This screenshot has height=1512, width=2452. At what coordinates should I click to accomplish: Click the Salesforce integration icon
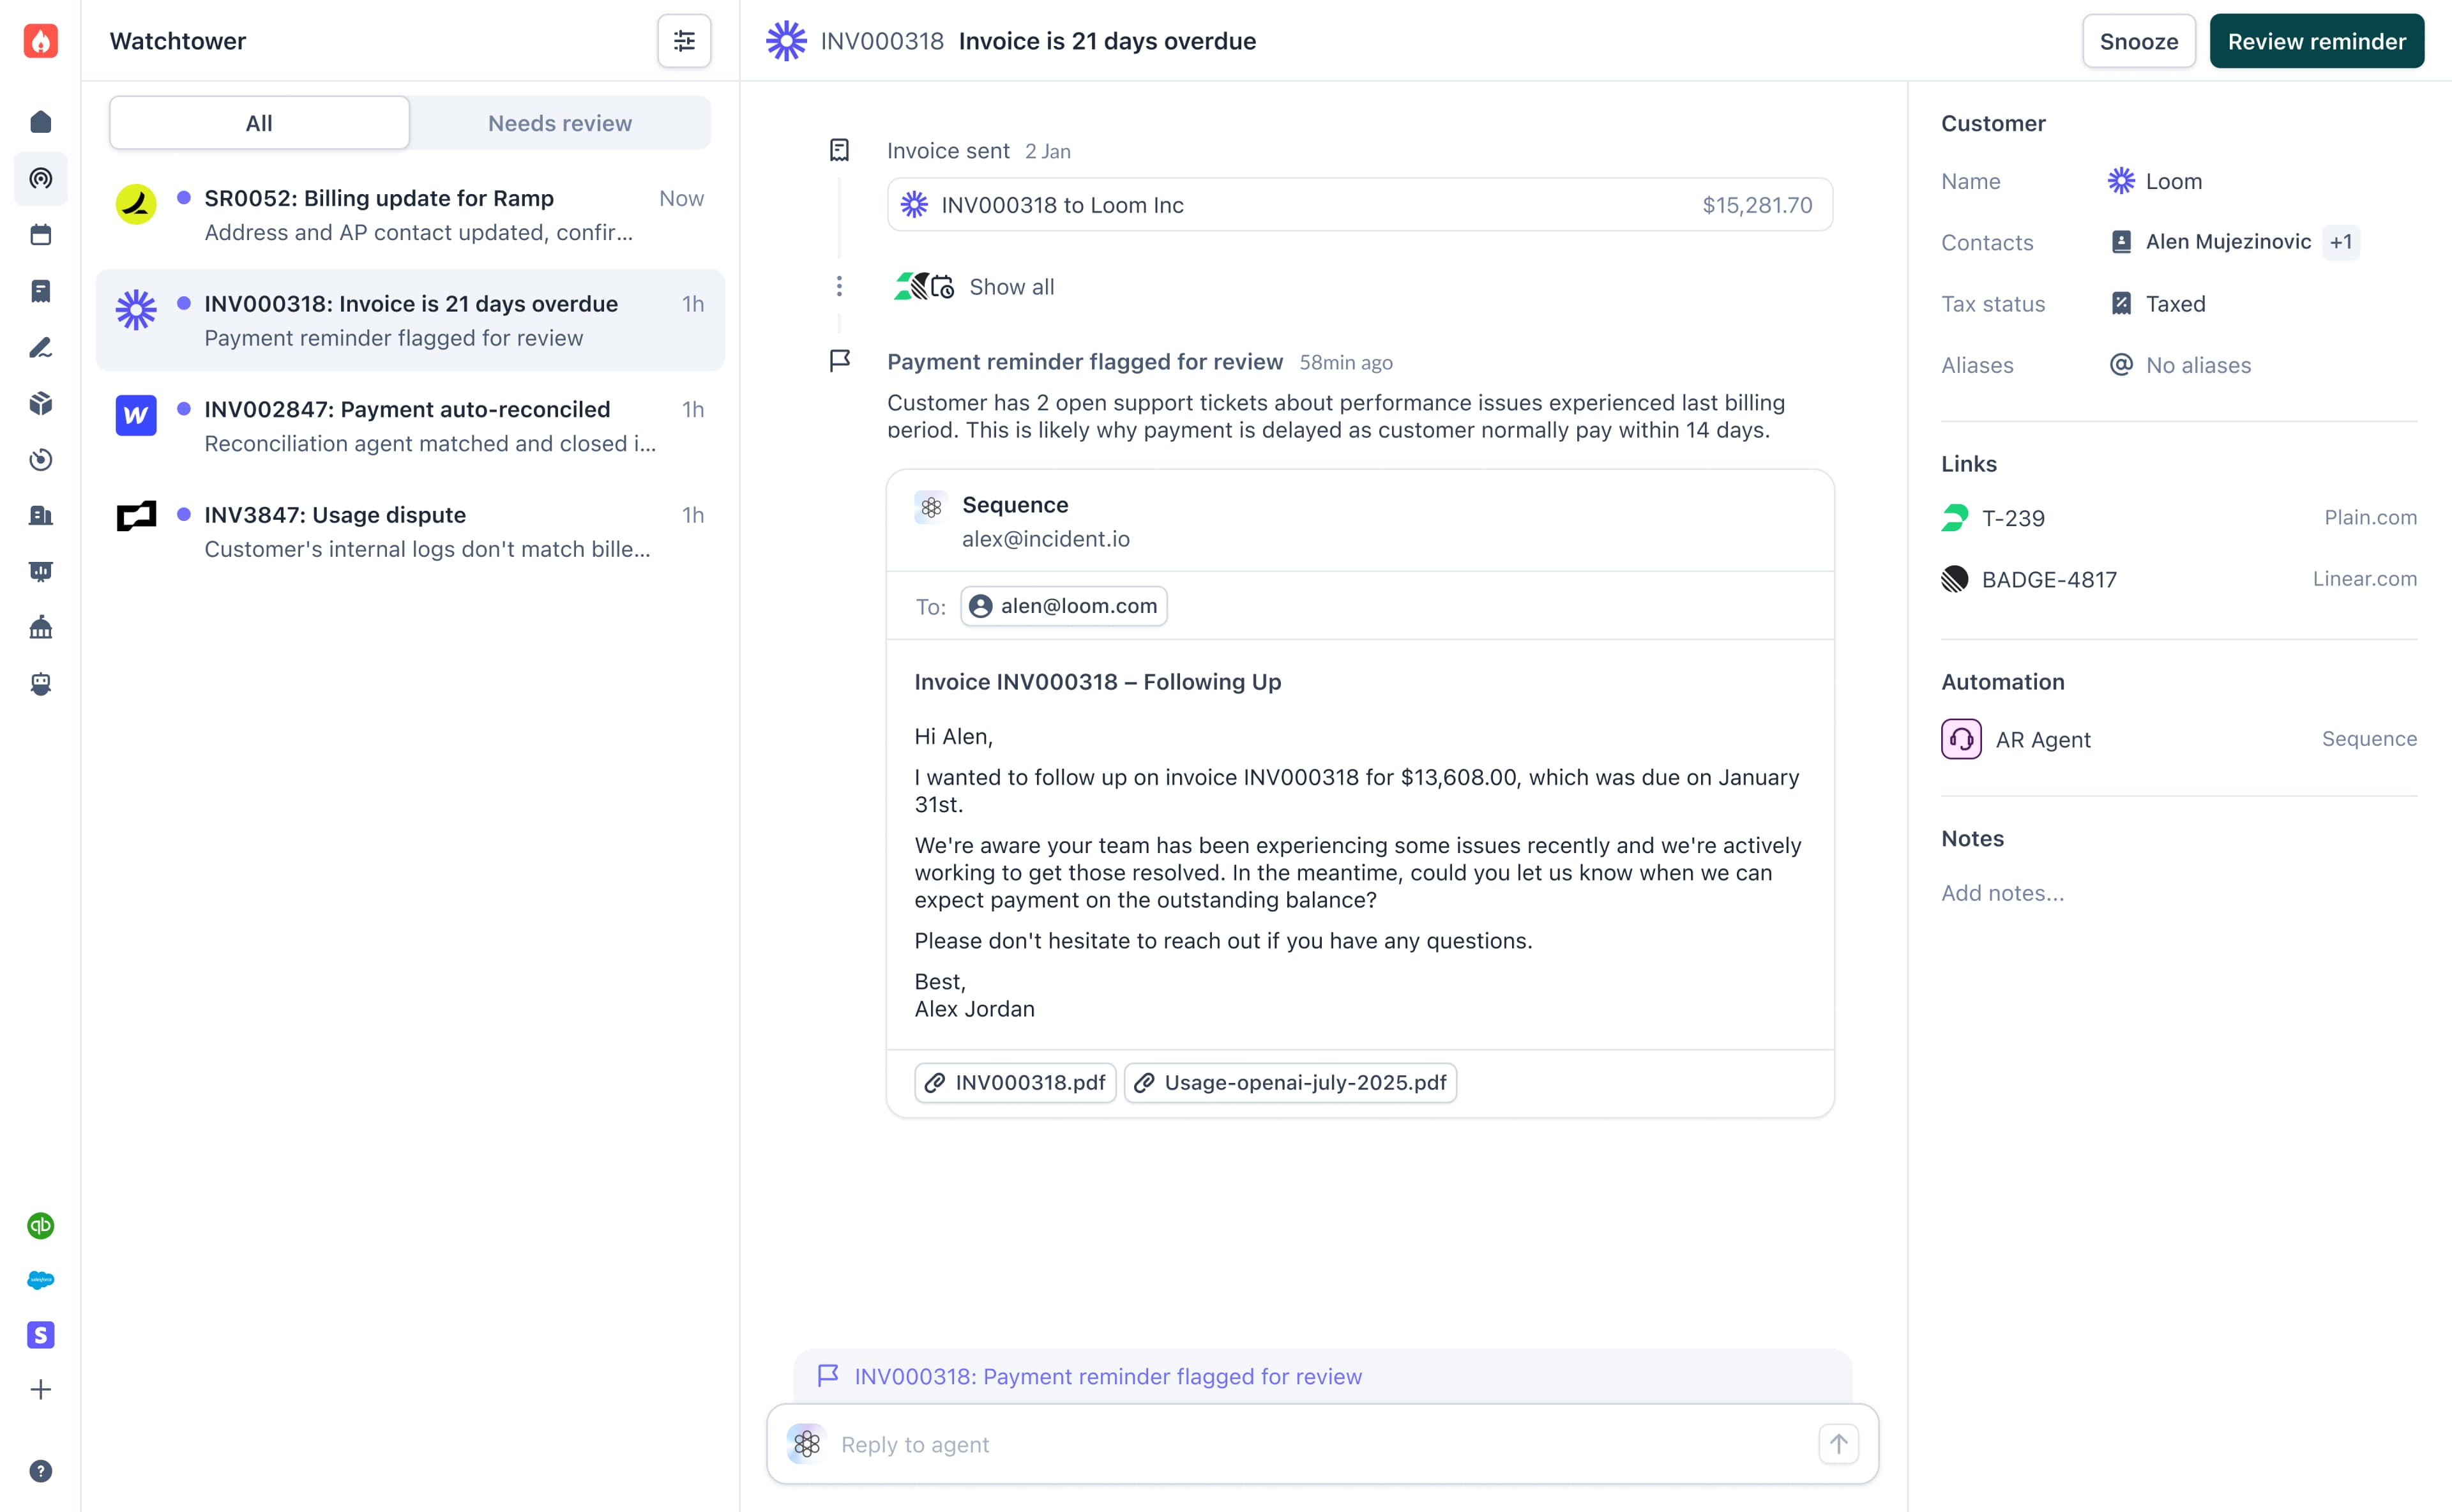[41, 1280]
